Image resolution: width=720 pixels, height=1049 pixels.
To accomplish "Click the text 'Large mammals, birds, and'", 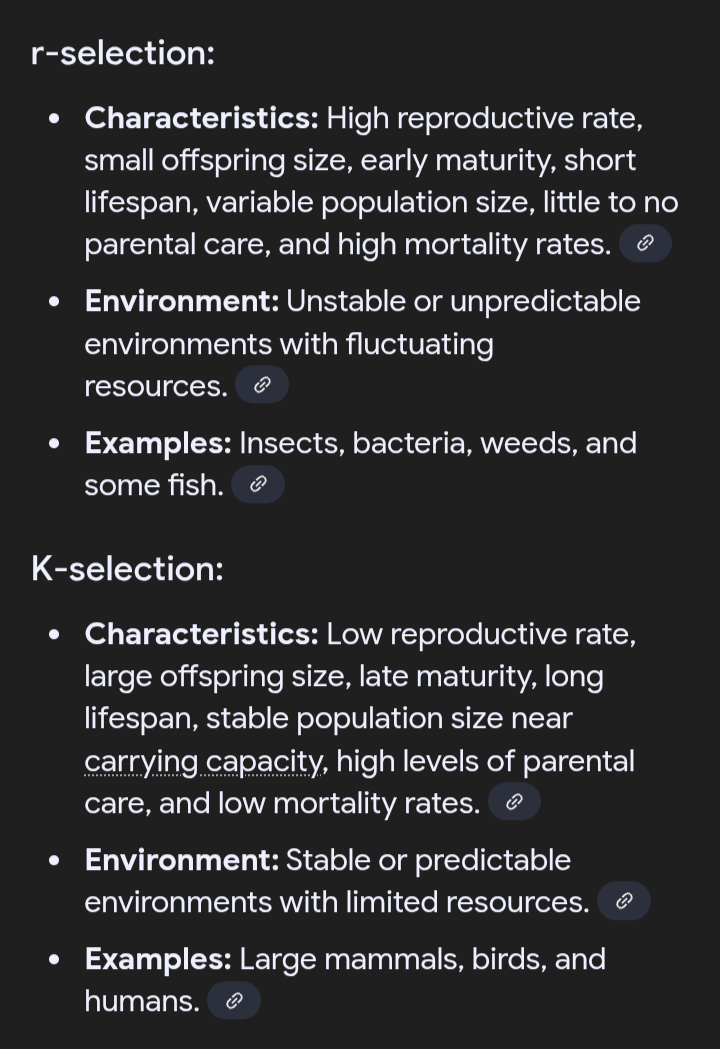I will 422,959.
